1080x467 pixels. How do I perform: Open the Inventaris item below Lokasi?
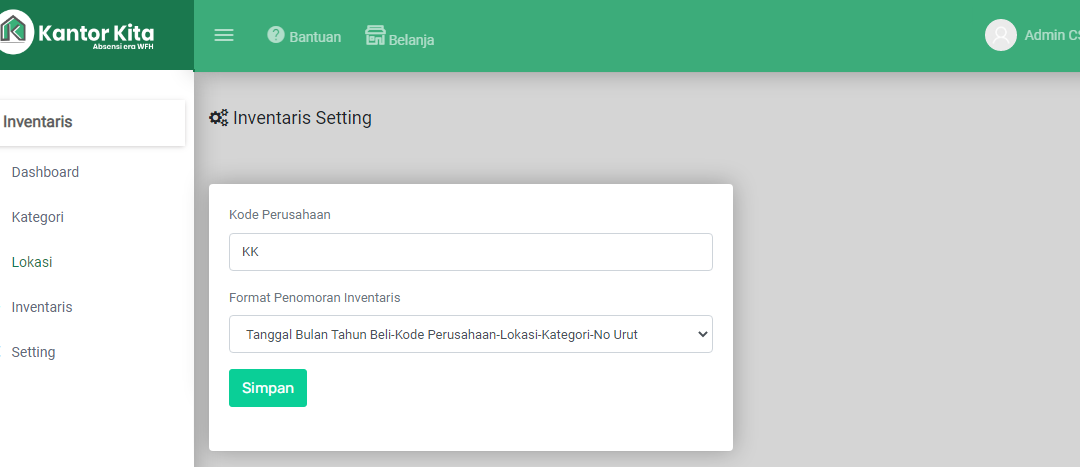pos(42,307)
